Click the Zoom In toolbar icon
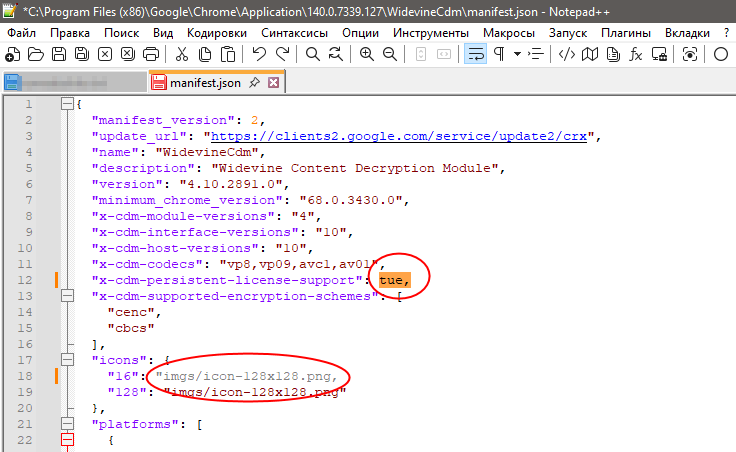The image size is (736, 452). coord(367,54)
